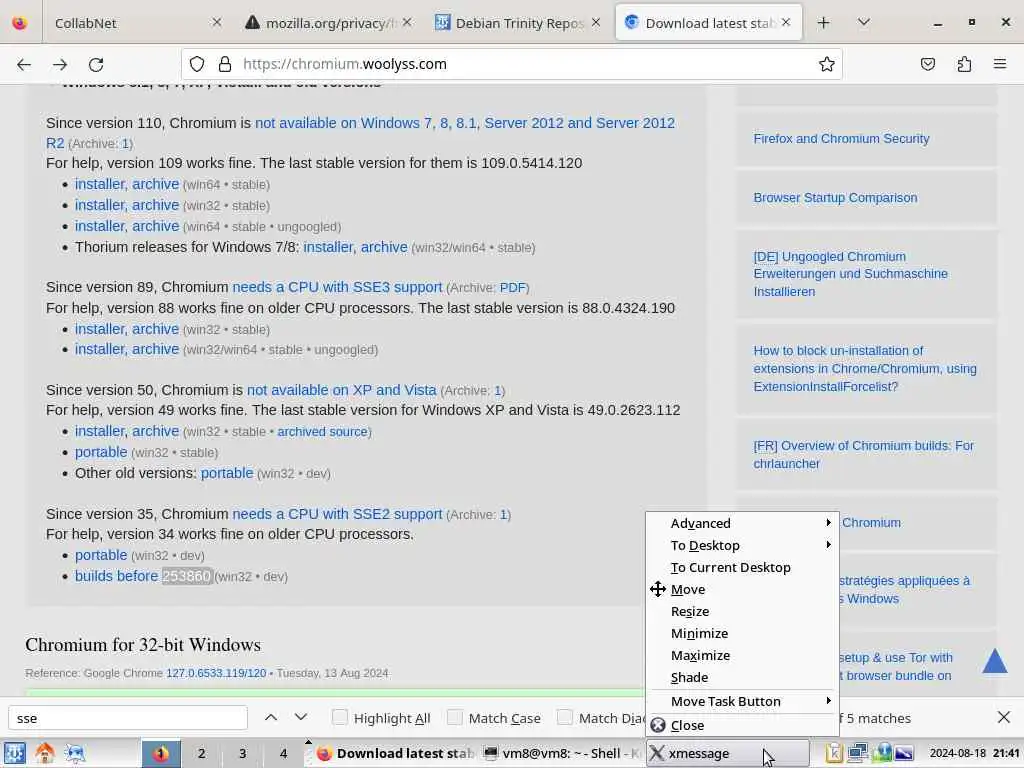The width and height of the screenshot is (1024, 768).
Task: Bookmark this page with the star
Action: click(827, 64)
